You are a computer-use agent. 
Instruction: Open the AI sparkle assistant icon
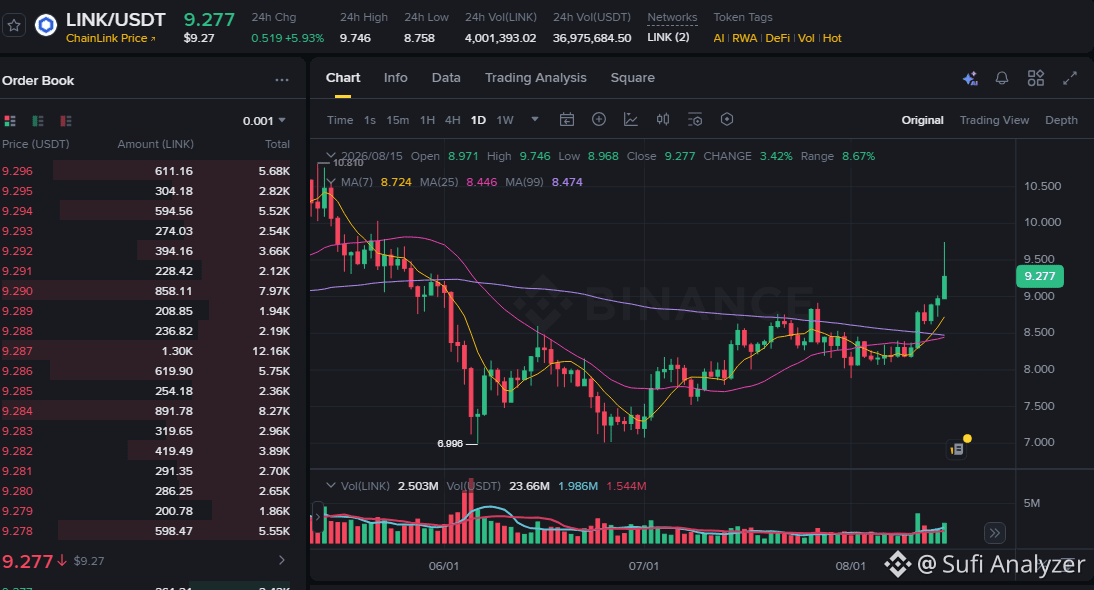tap(970, 78)
